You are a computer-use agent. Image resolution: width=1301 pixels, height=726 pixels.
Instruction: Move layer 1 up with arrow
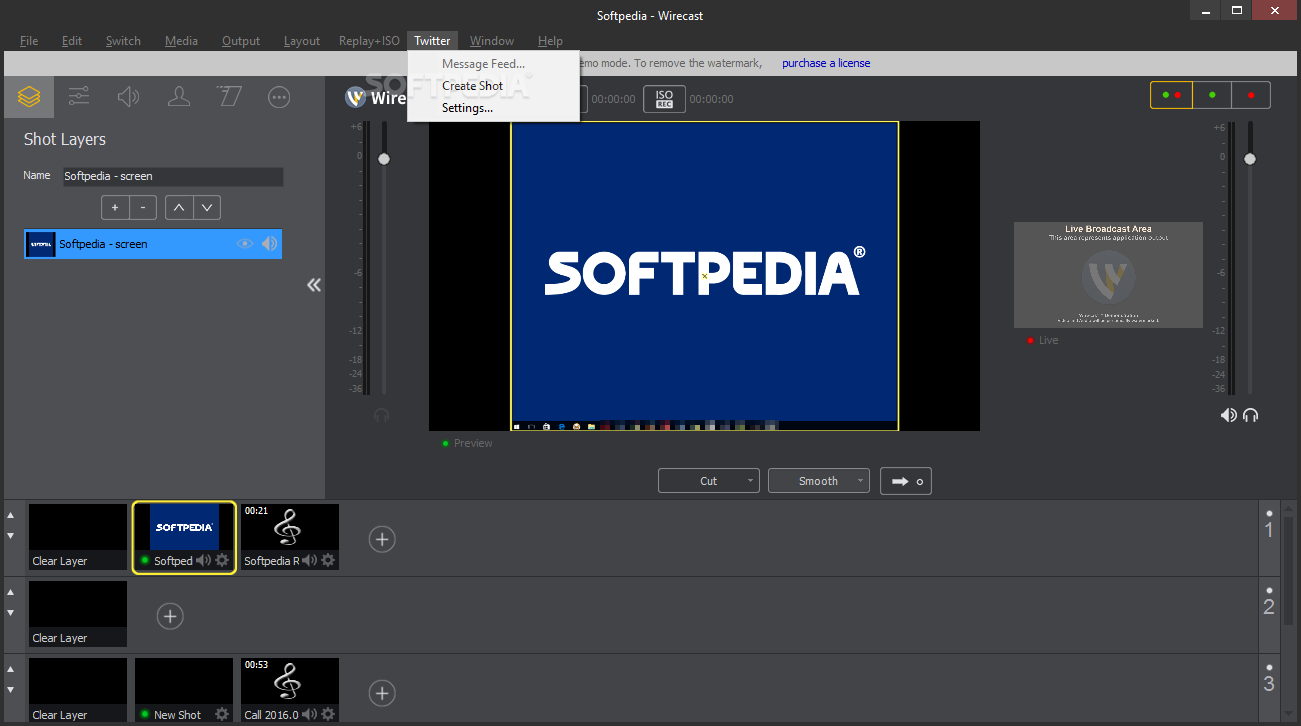click(11, 515)
